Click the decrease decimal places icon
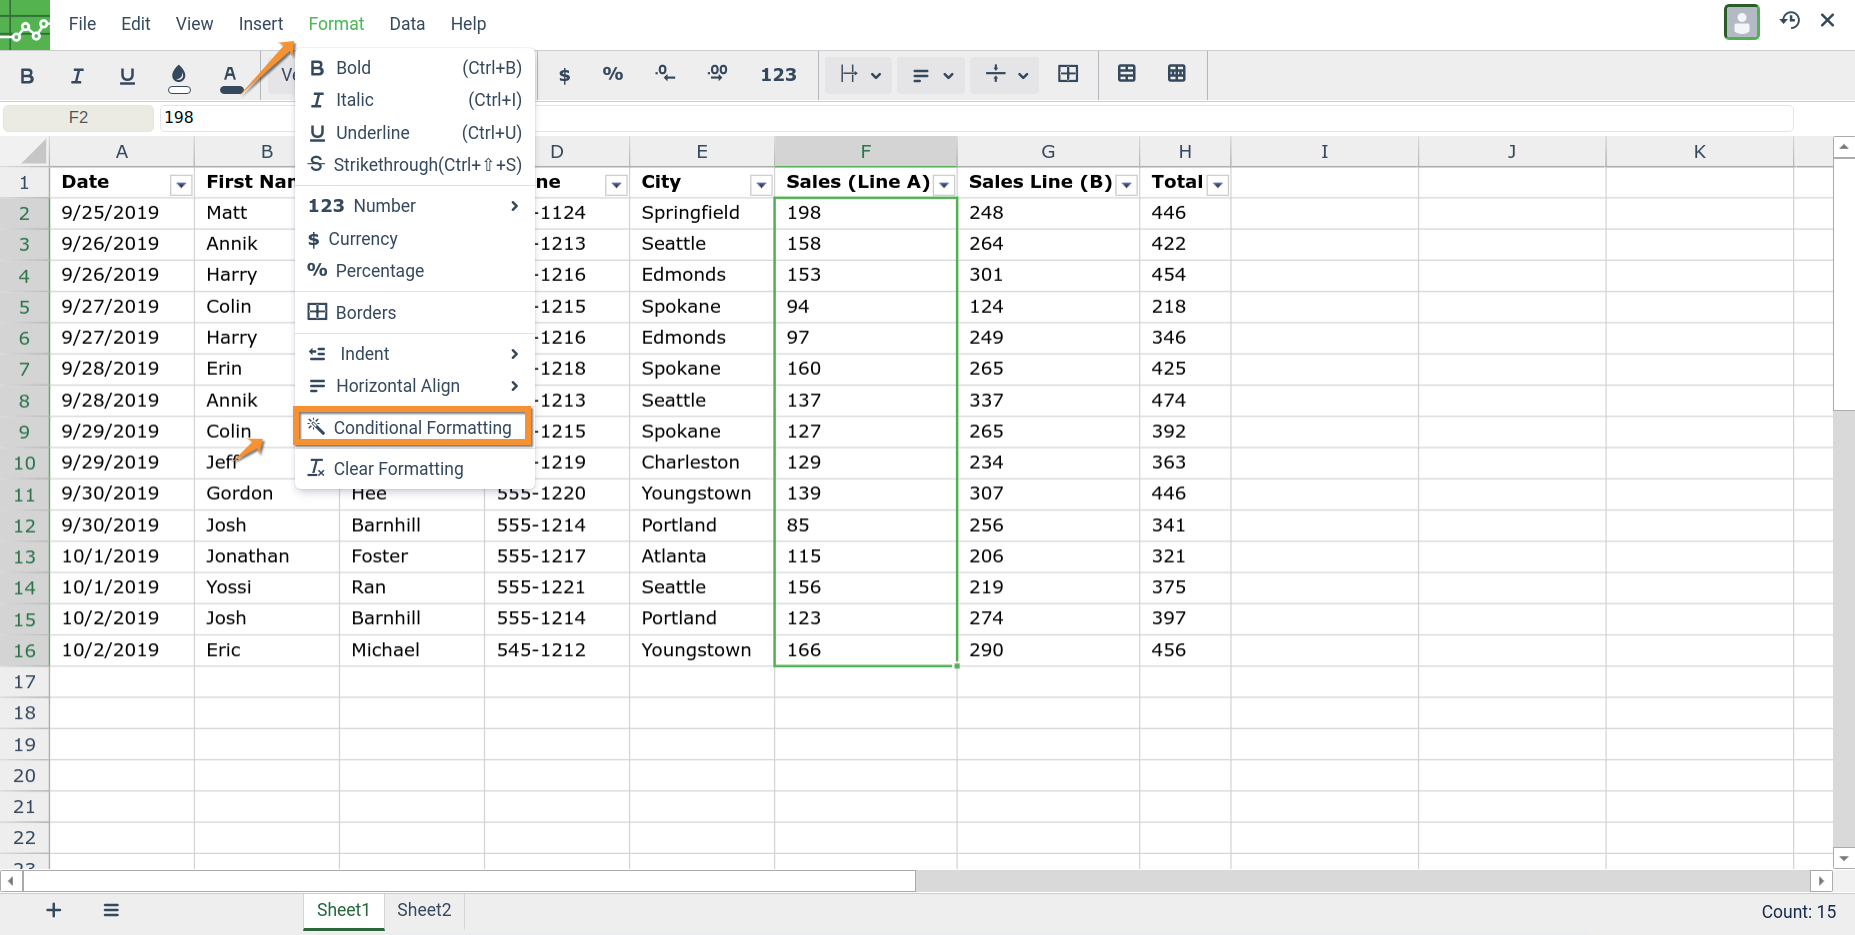This screenshot has width=1855, height=935. [x=665, y=75]
